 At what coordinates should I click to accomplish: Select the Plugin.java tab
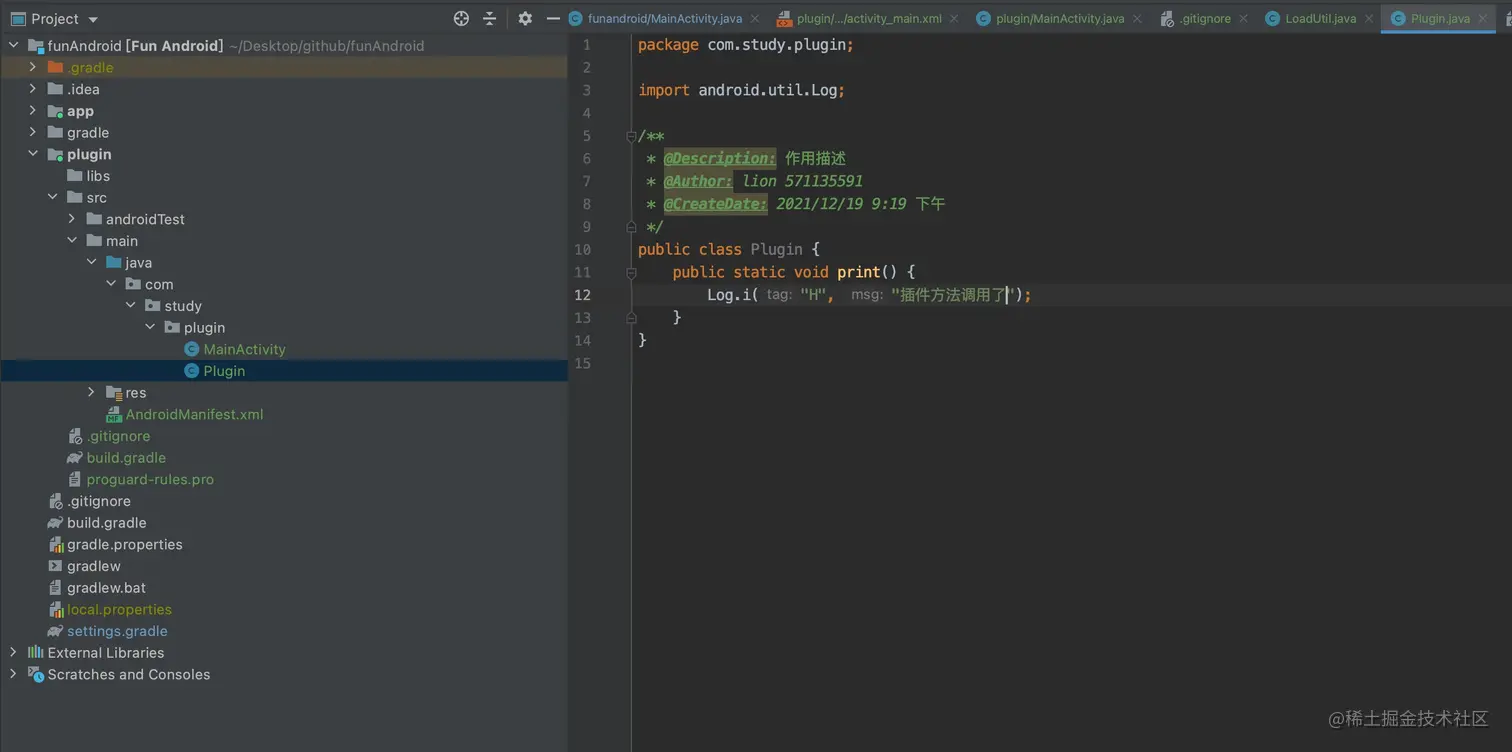tap(1440, 19)
